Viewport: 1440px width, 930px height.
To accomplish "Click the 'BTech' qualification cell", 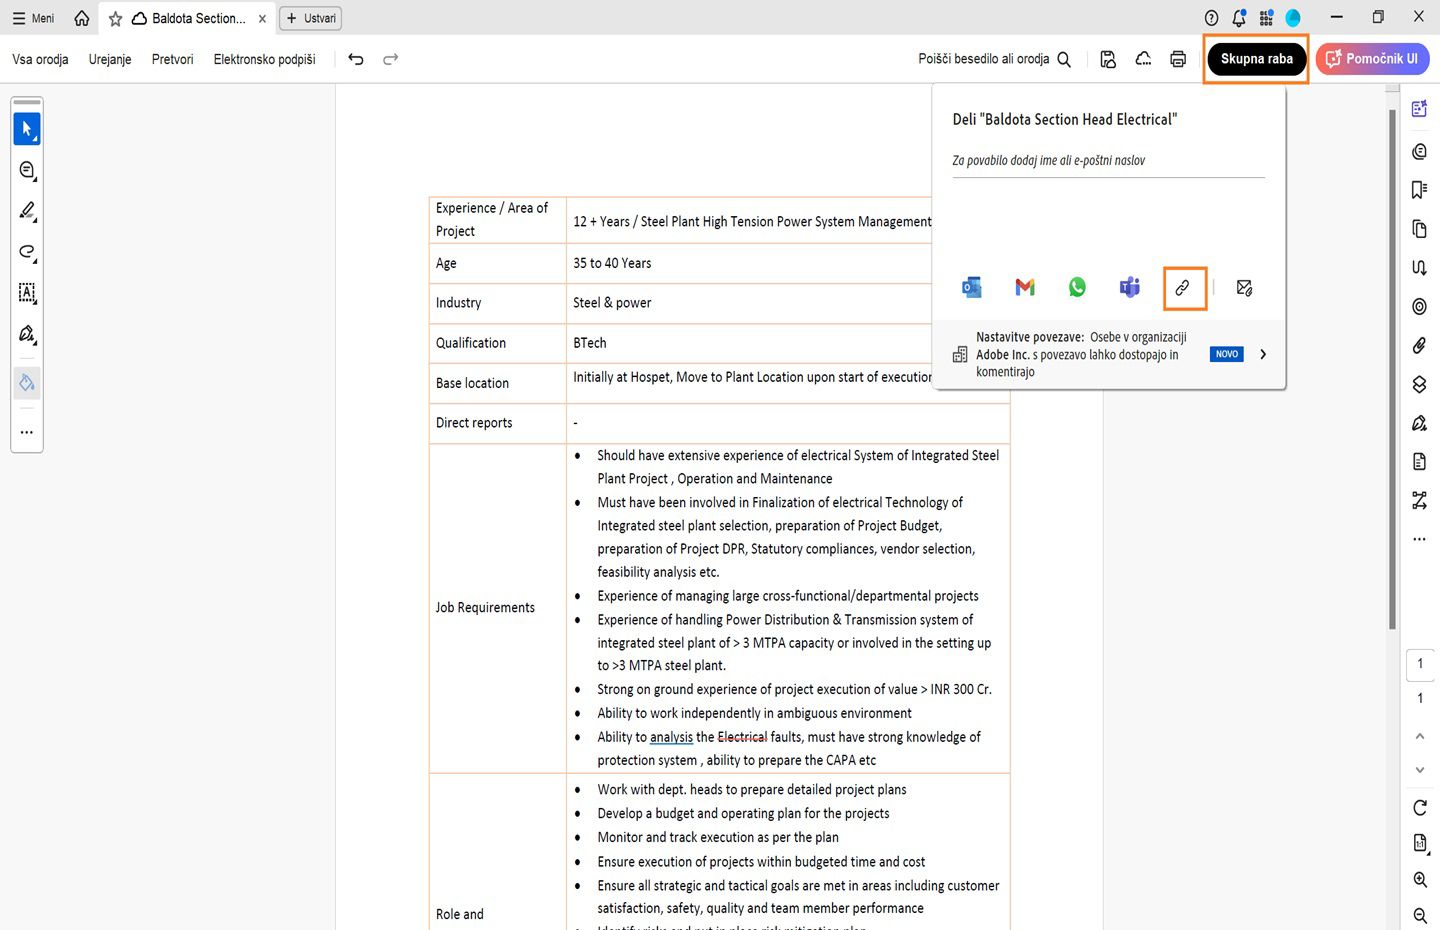I will pyautogui.click(x=751, y=343).
